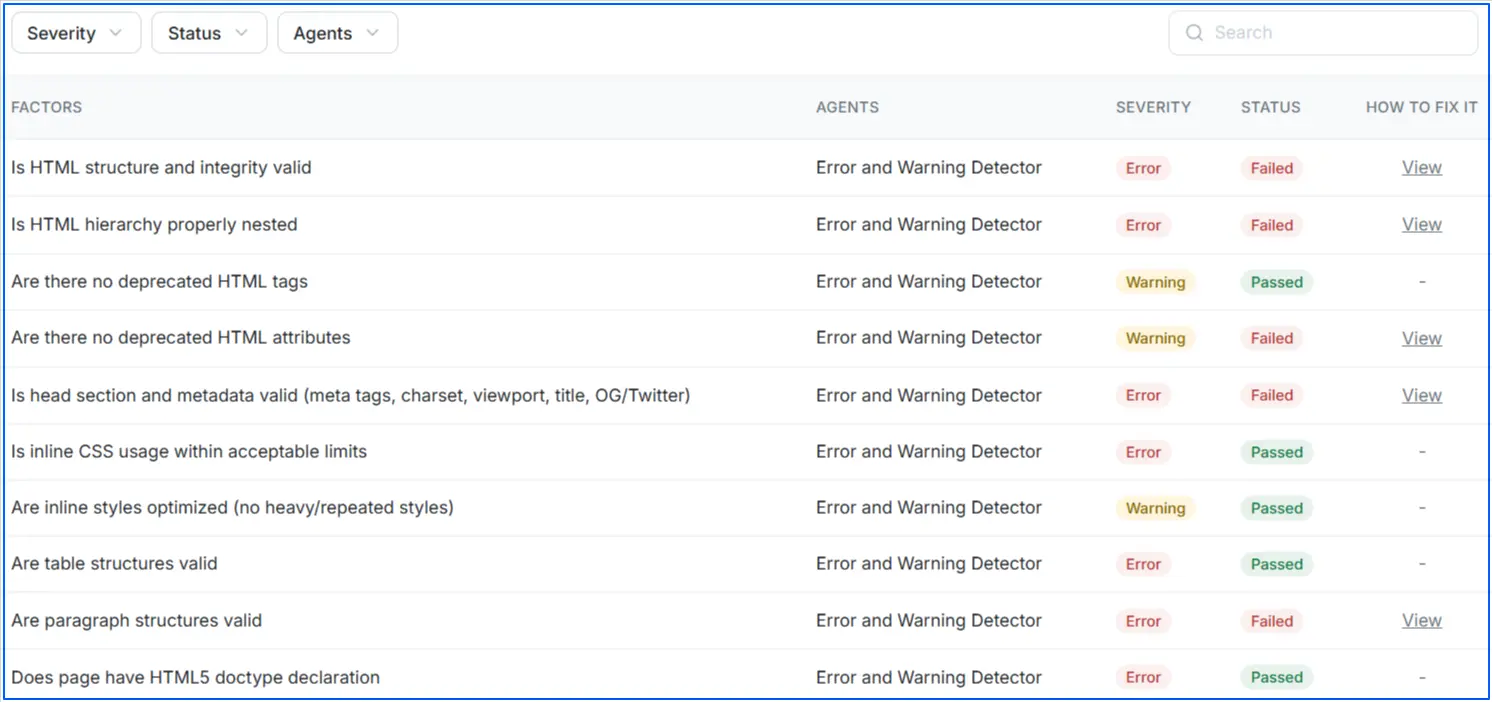Select the HTML5 doctype declaration factor row

[195, 677]
